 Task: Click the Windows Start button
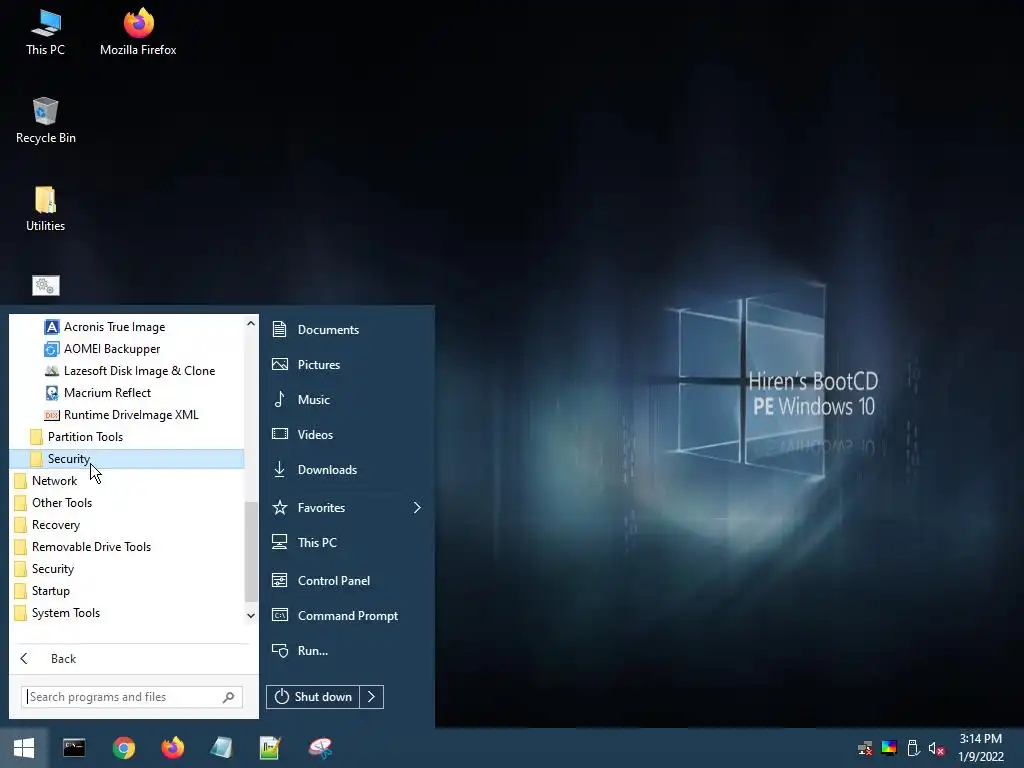pos(24,748)
